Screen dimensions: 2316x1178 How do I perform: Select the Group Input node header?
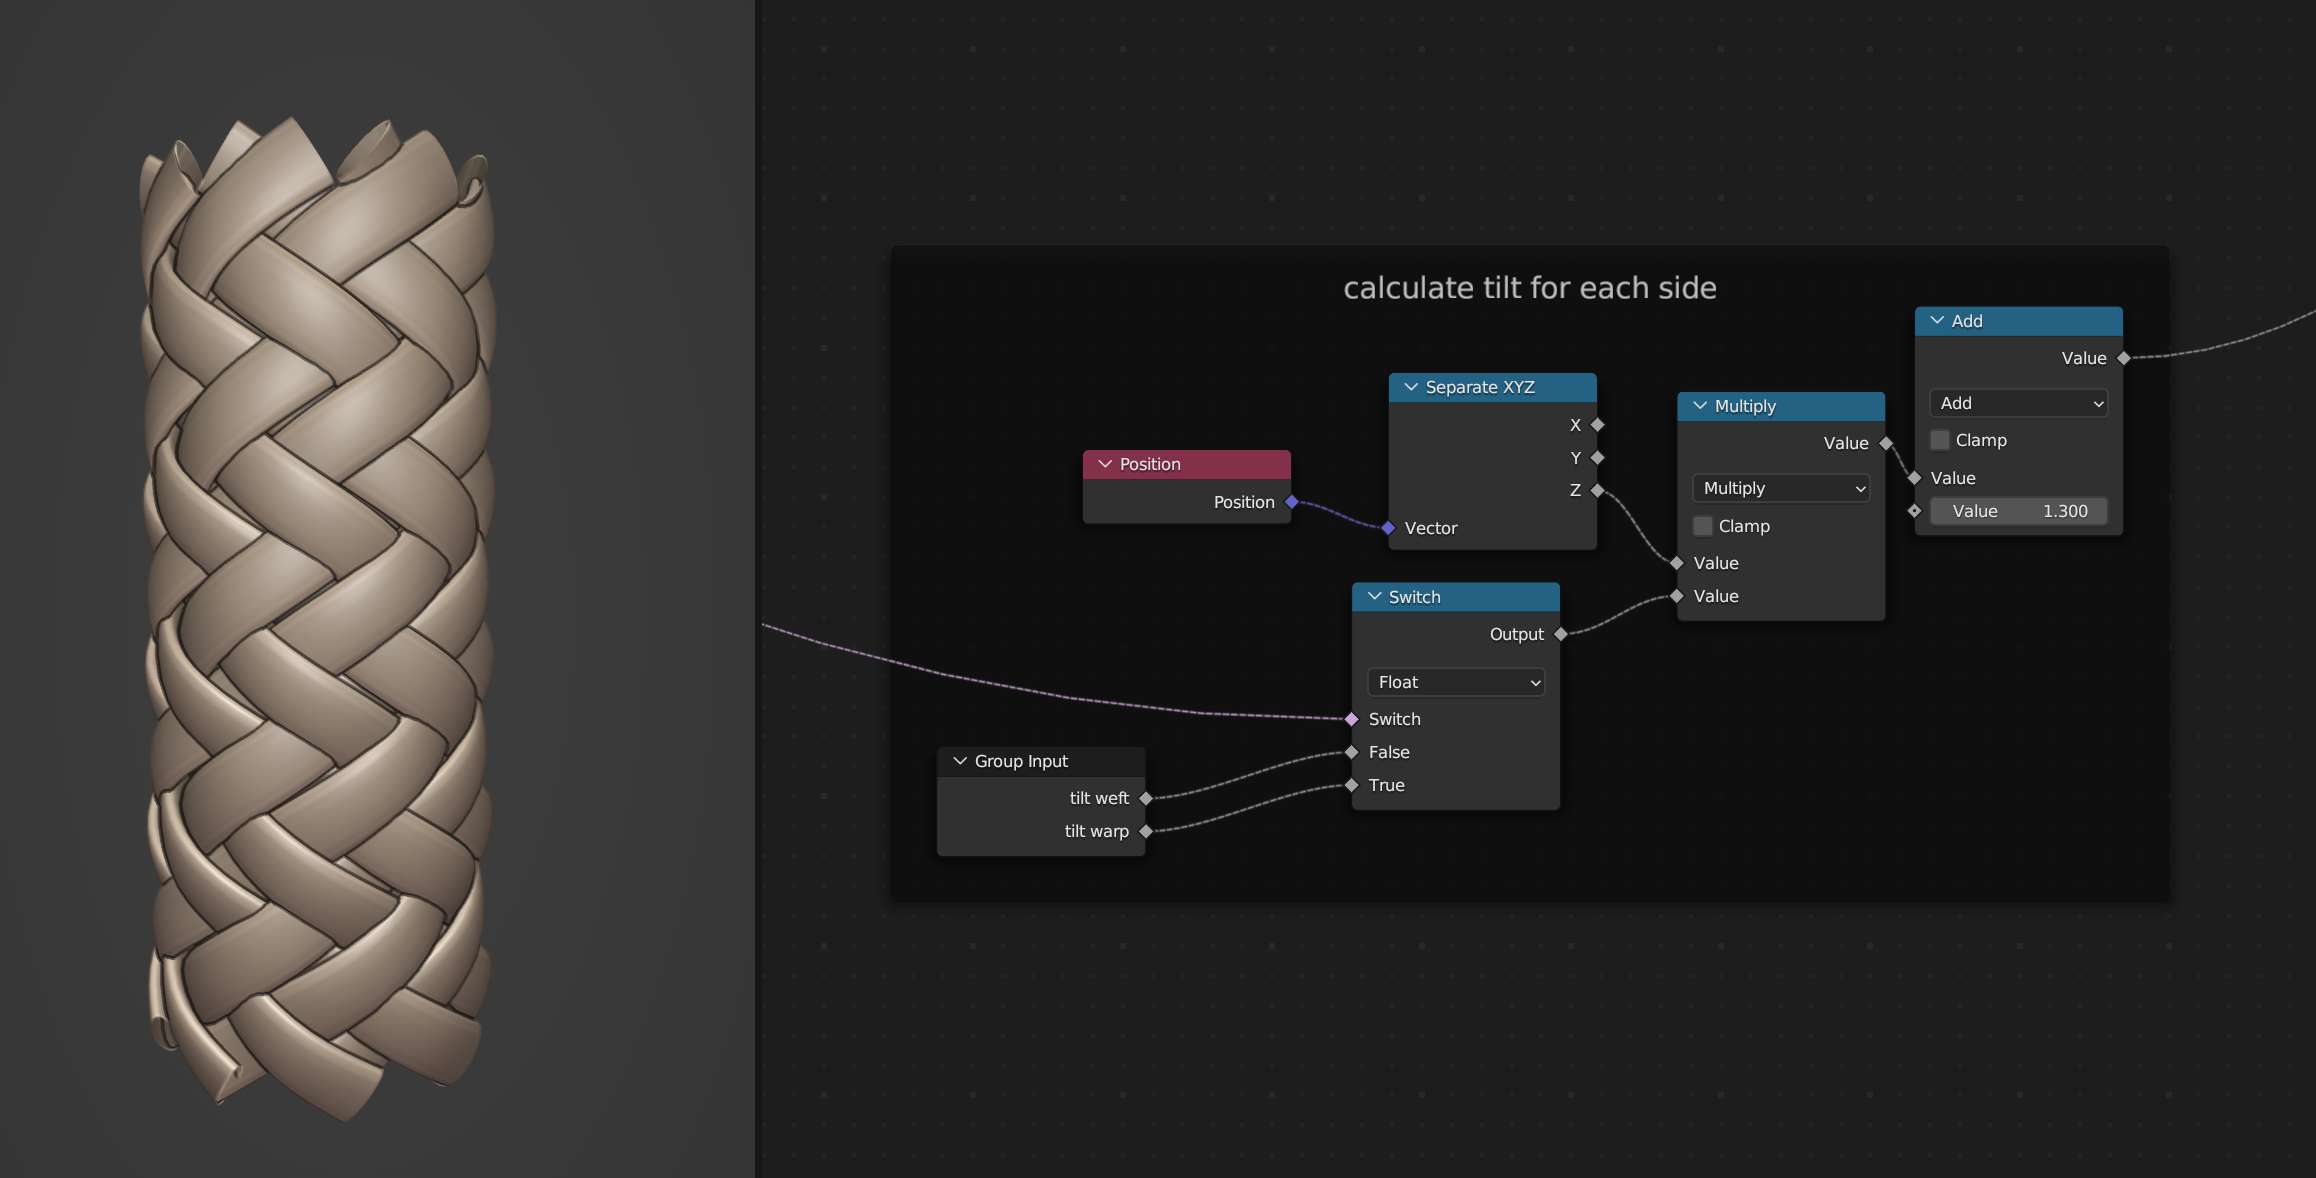coord(1041,761)
